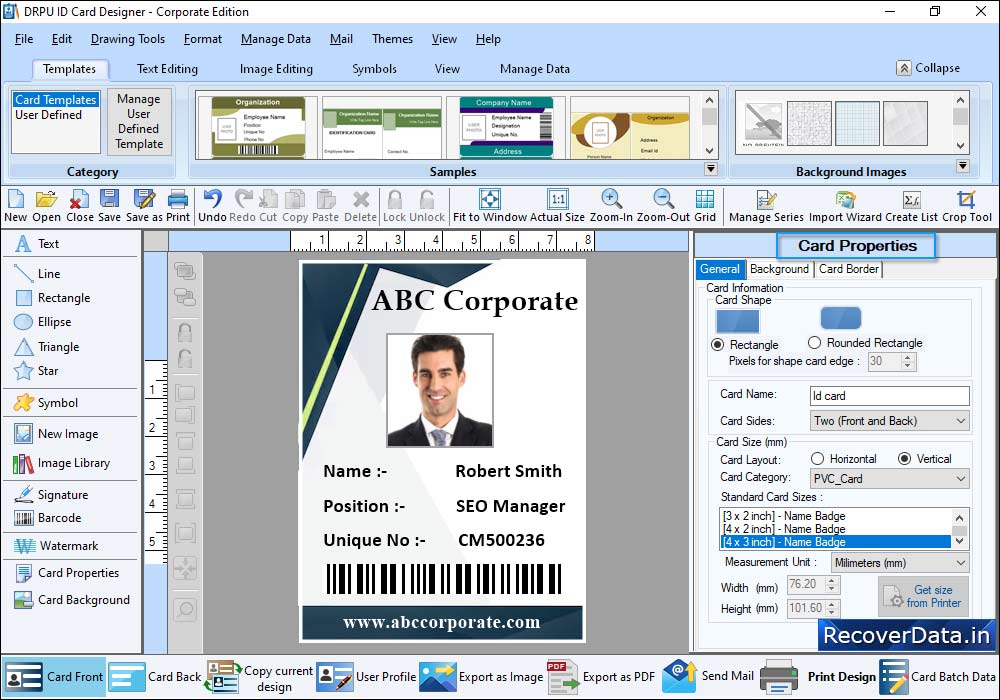Select Rectangle card shape radio
This screenshot has width=1000, height=700.
(718, 344)
